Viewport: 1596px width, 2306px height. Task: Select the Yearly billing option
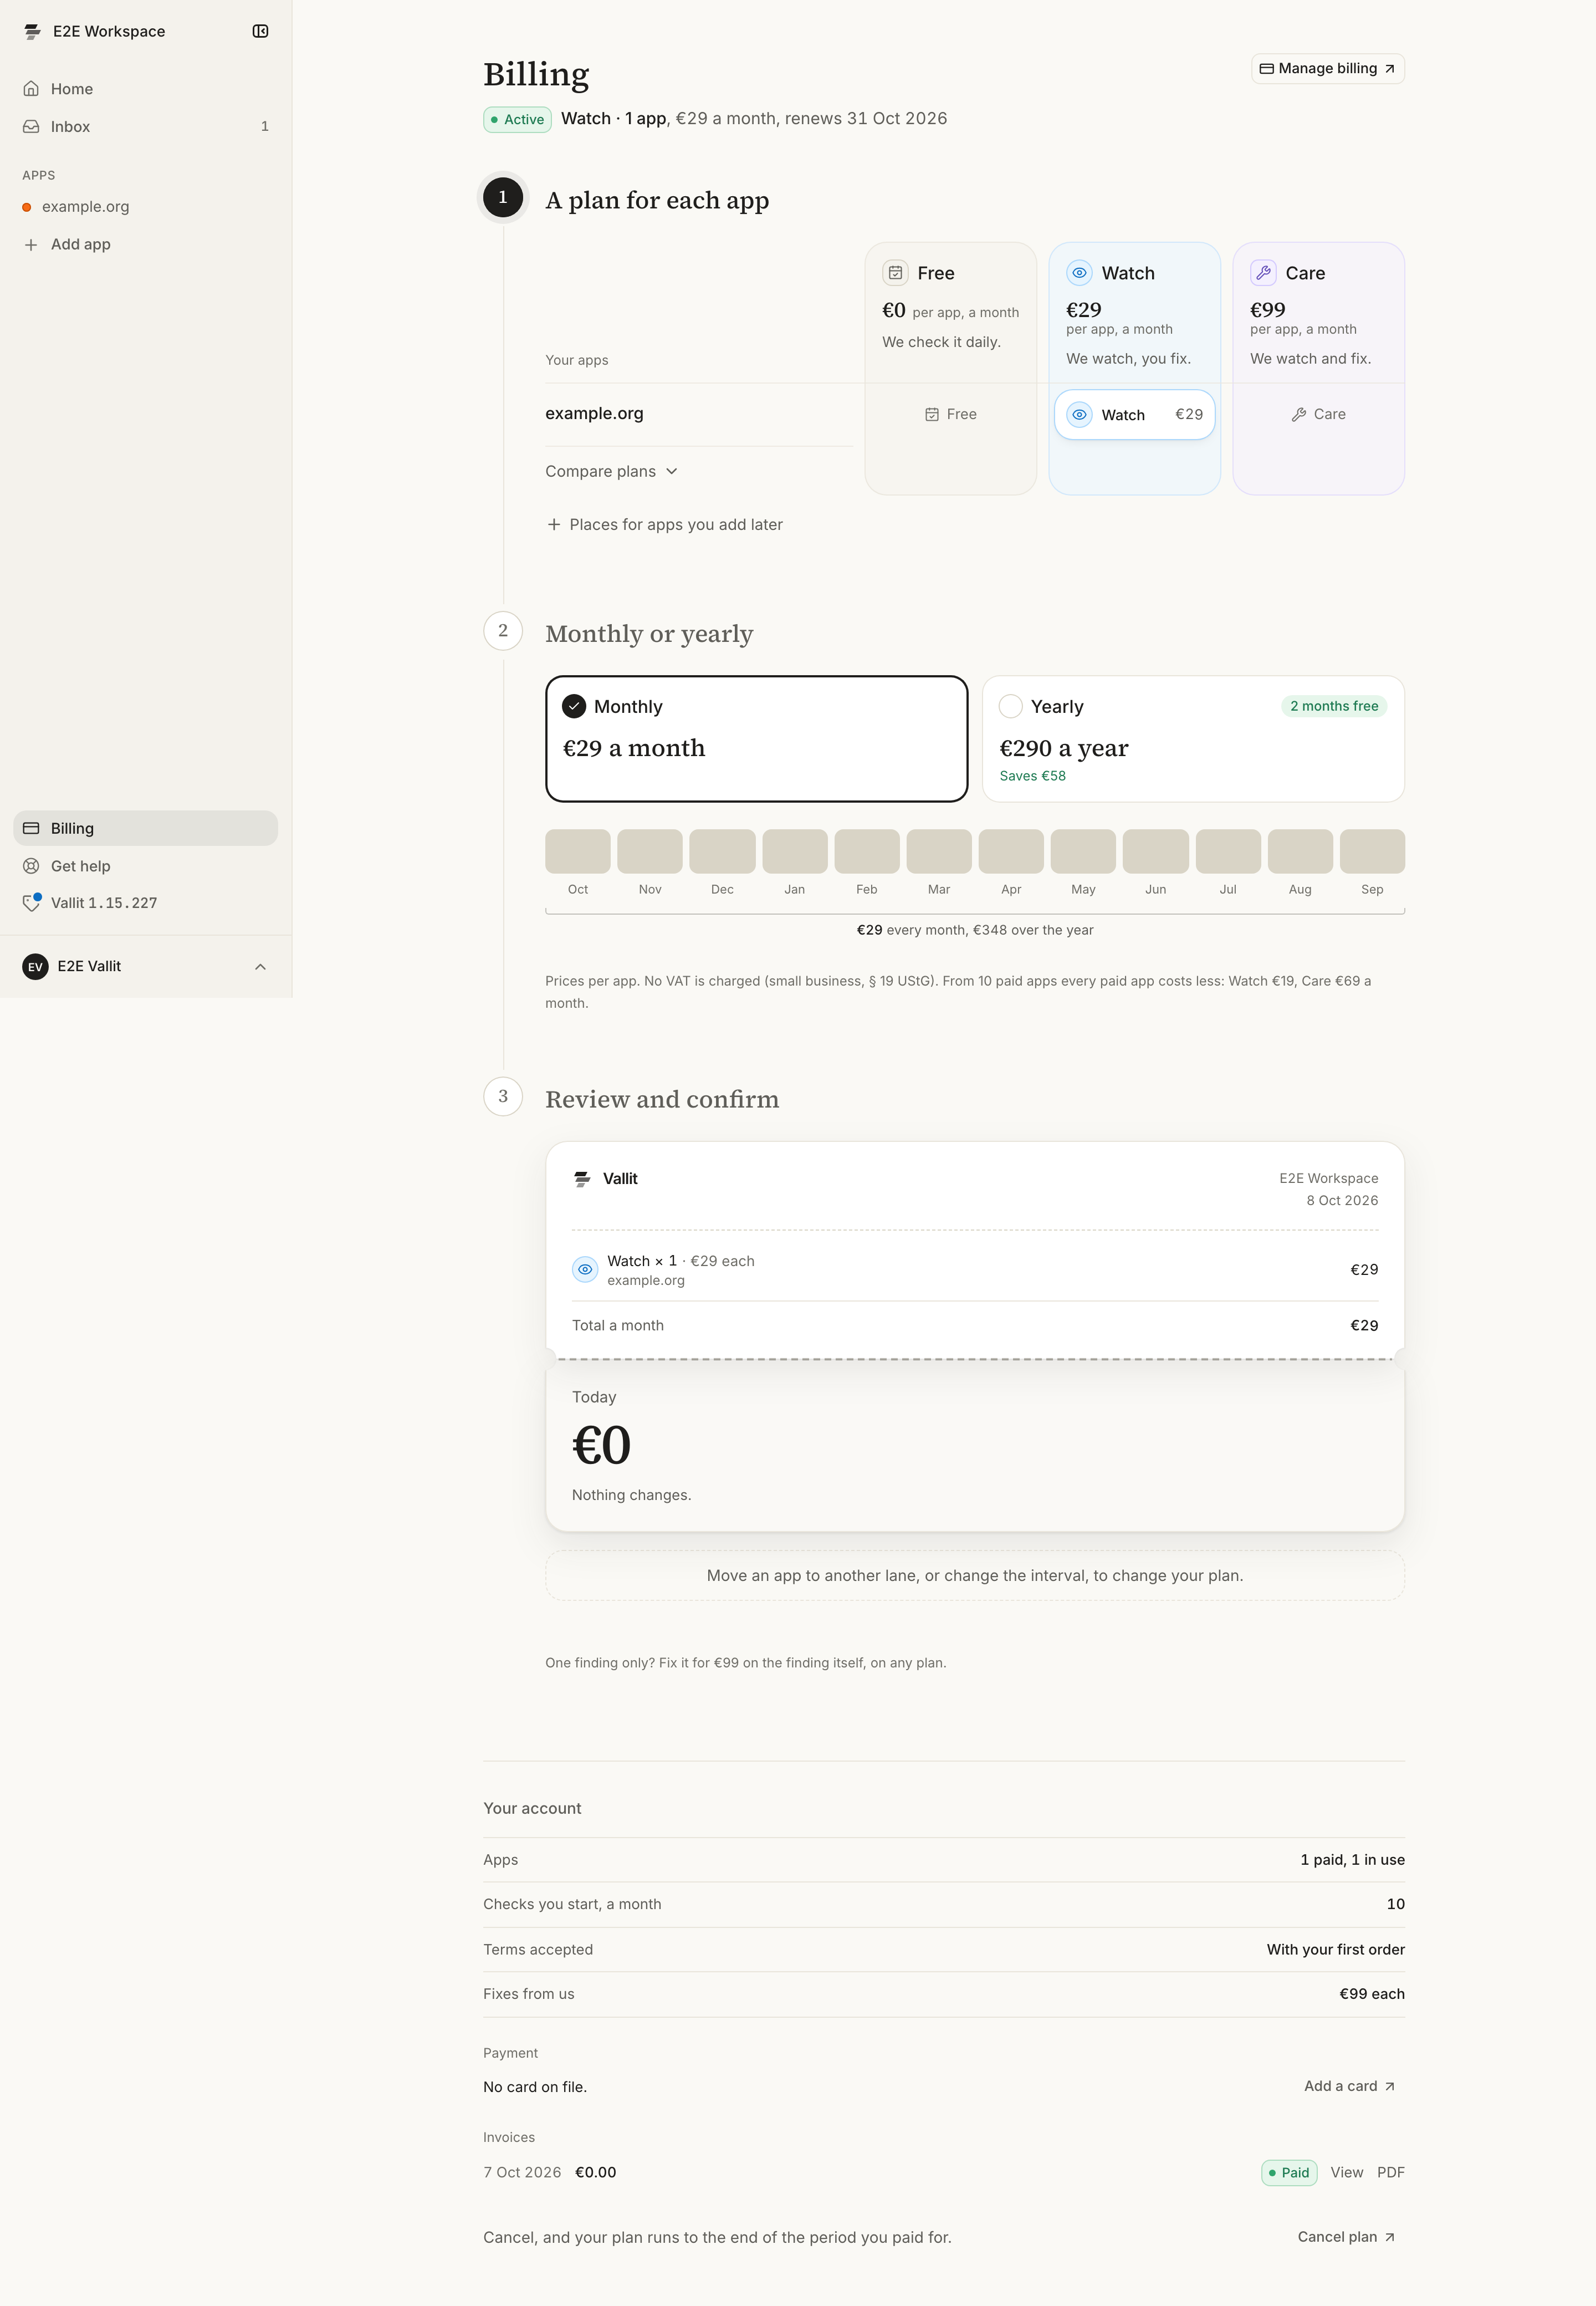1193,739
